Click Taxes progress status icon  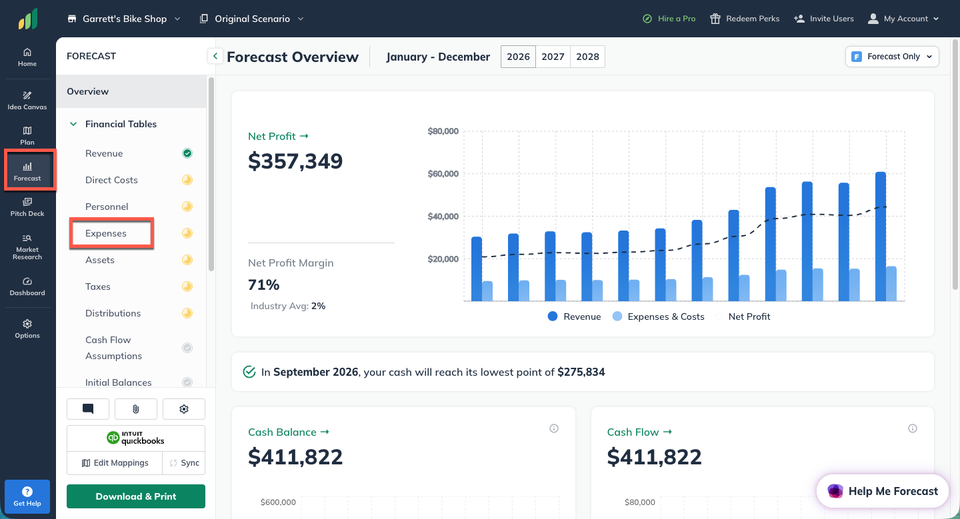tap(187, 286)
